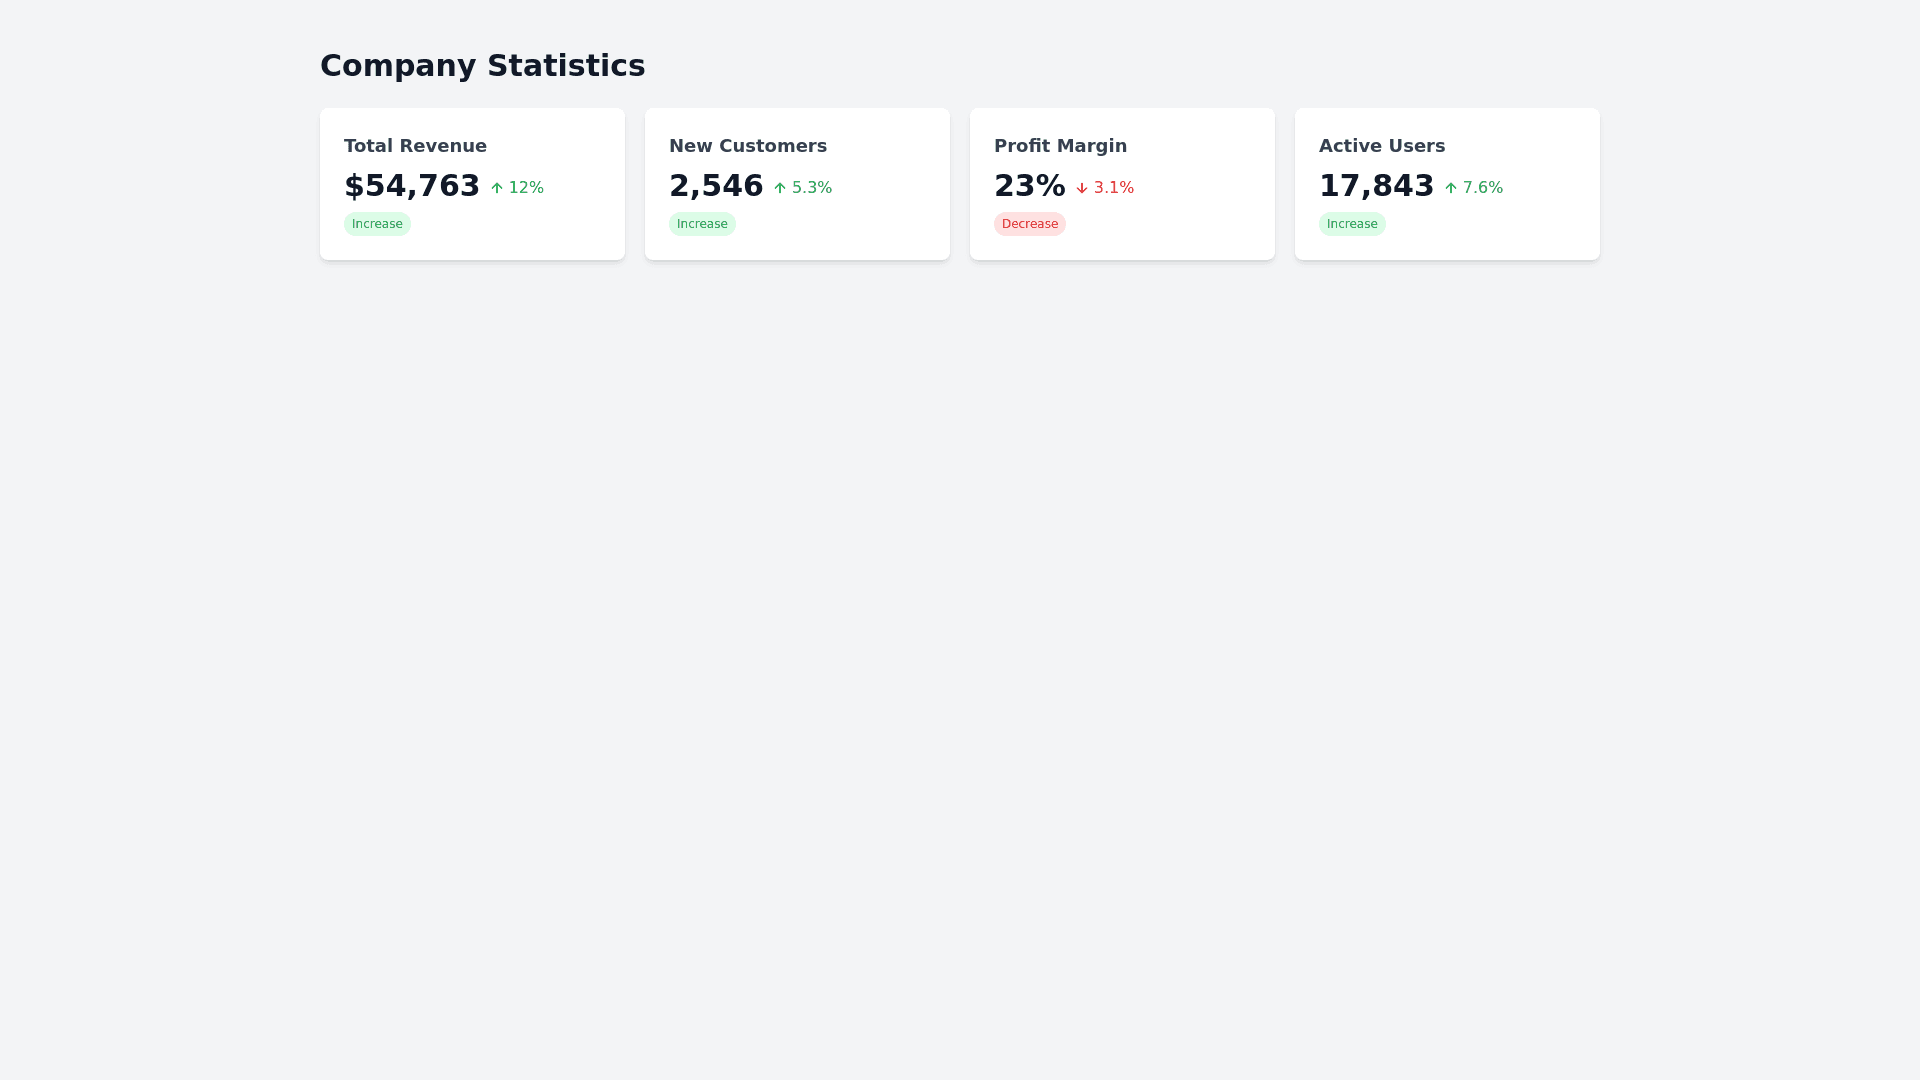The image size is (1920, 1080).
Task: Click the Increase badge under Total Revenue
Action: [377, 224]
